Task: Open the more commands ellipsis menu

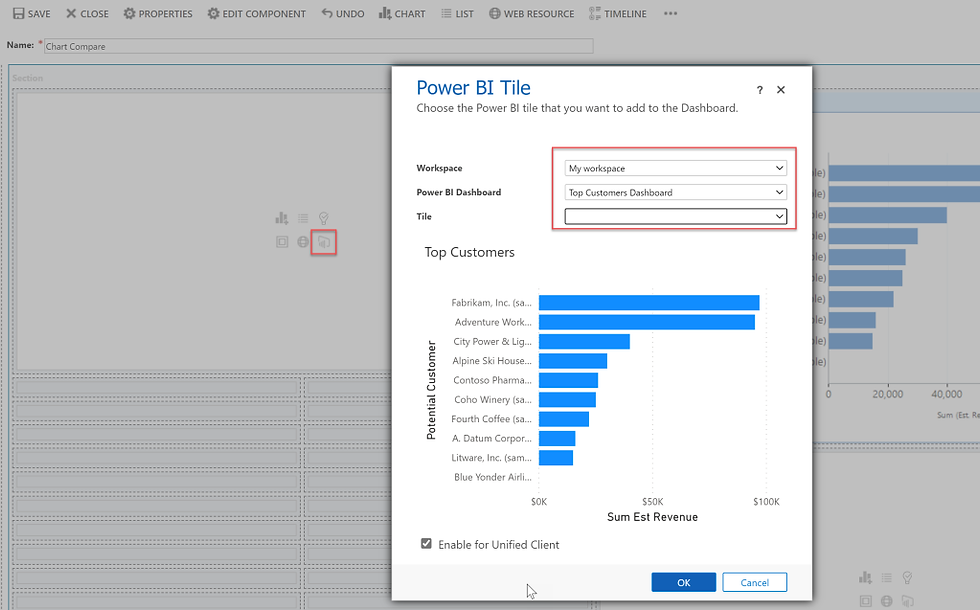Action: [x=671, y=13]
